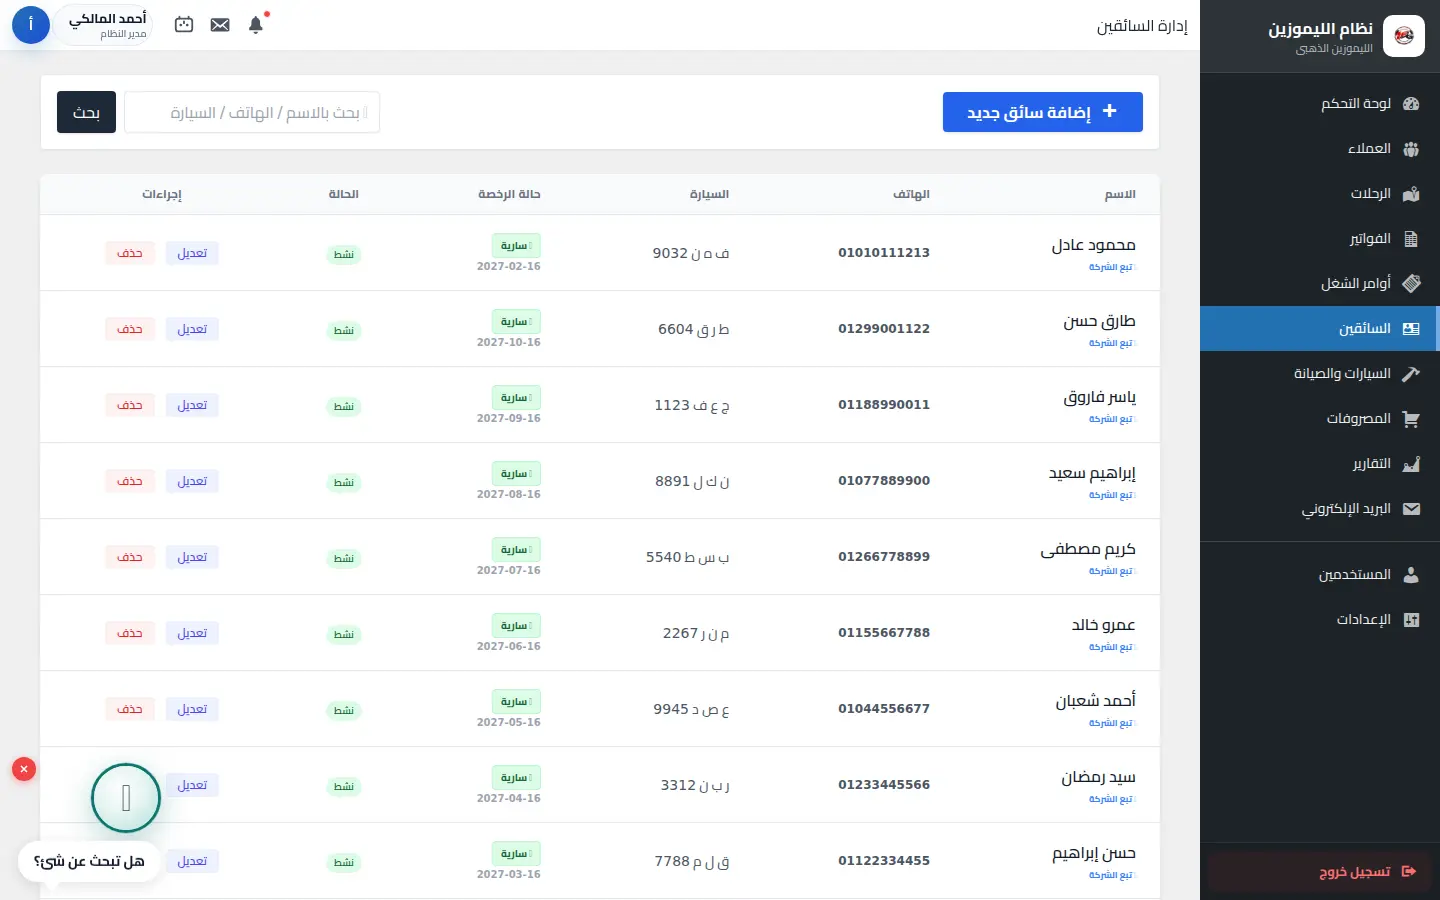Click the blue user avatar circle
Image resolution: width=1440 pixels, height=900 pixels.
[31, 25]
